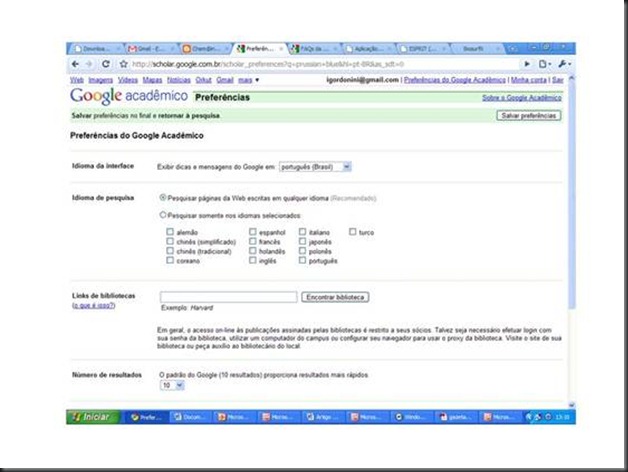Check the italiano checkbox
This screenshot has height=472, width=628.
click(302, 232)
